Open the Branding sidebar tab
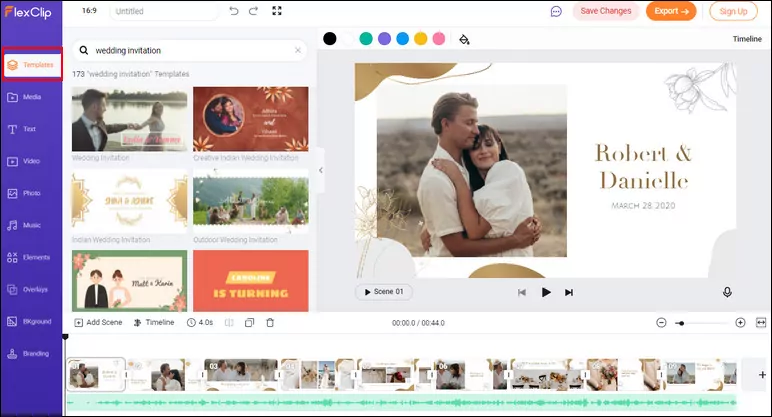772x417 pixels. coord(32,353)
